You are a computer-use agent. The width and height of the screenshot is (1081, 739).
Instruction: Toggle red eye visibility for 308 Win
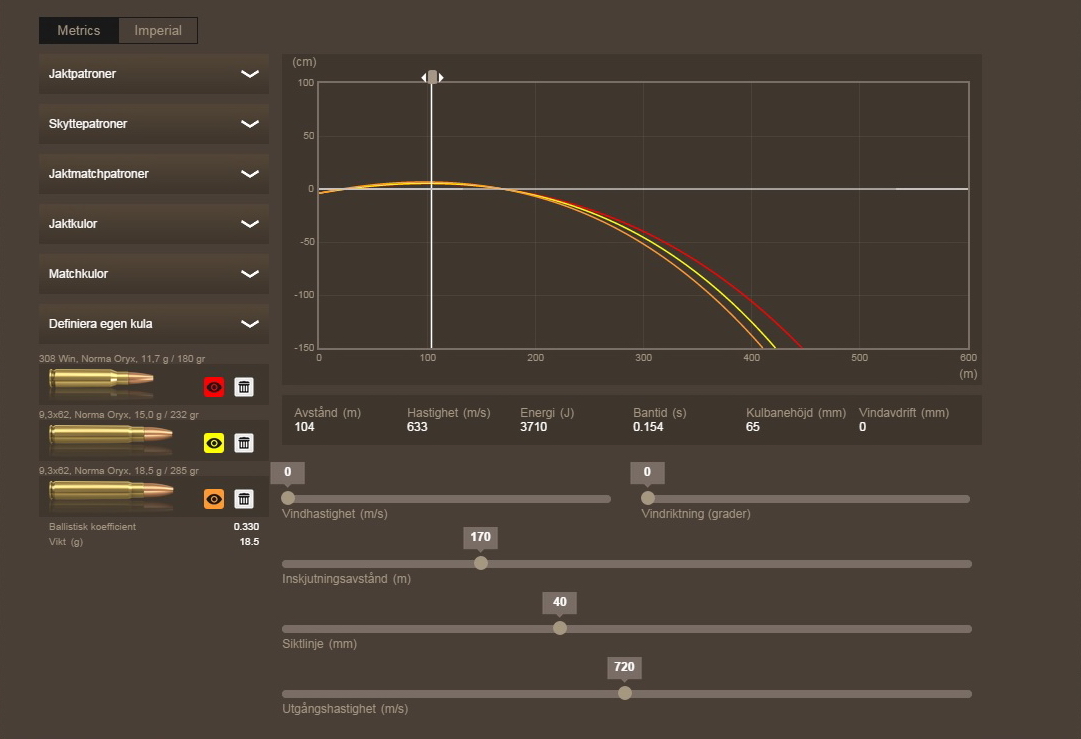213,387
